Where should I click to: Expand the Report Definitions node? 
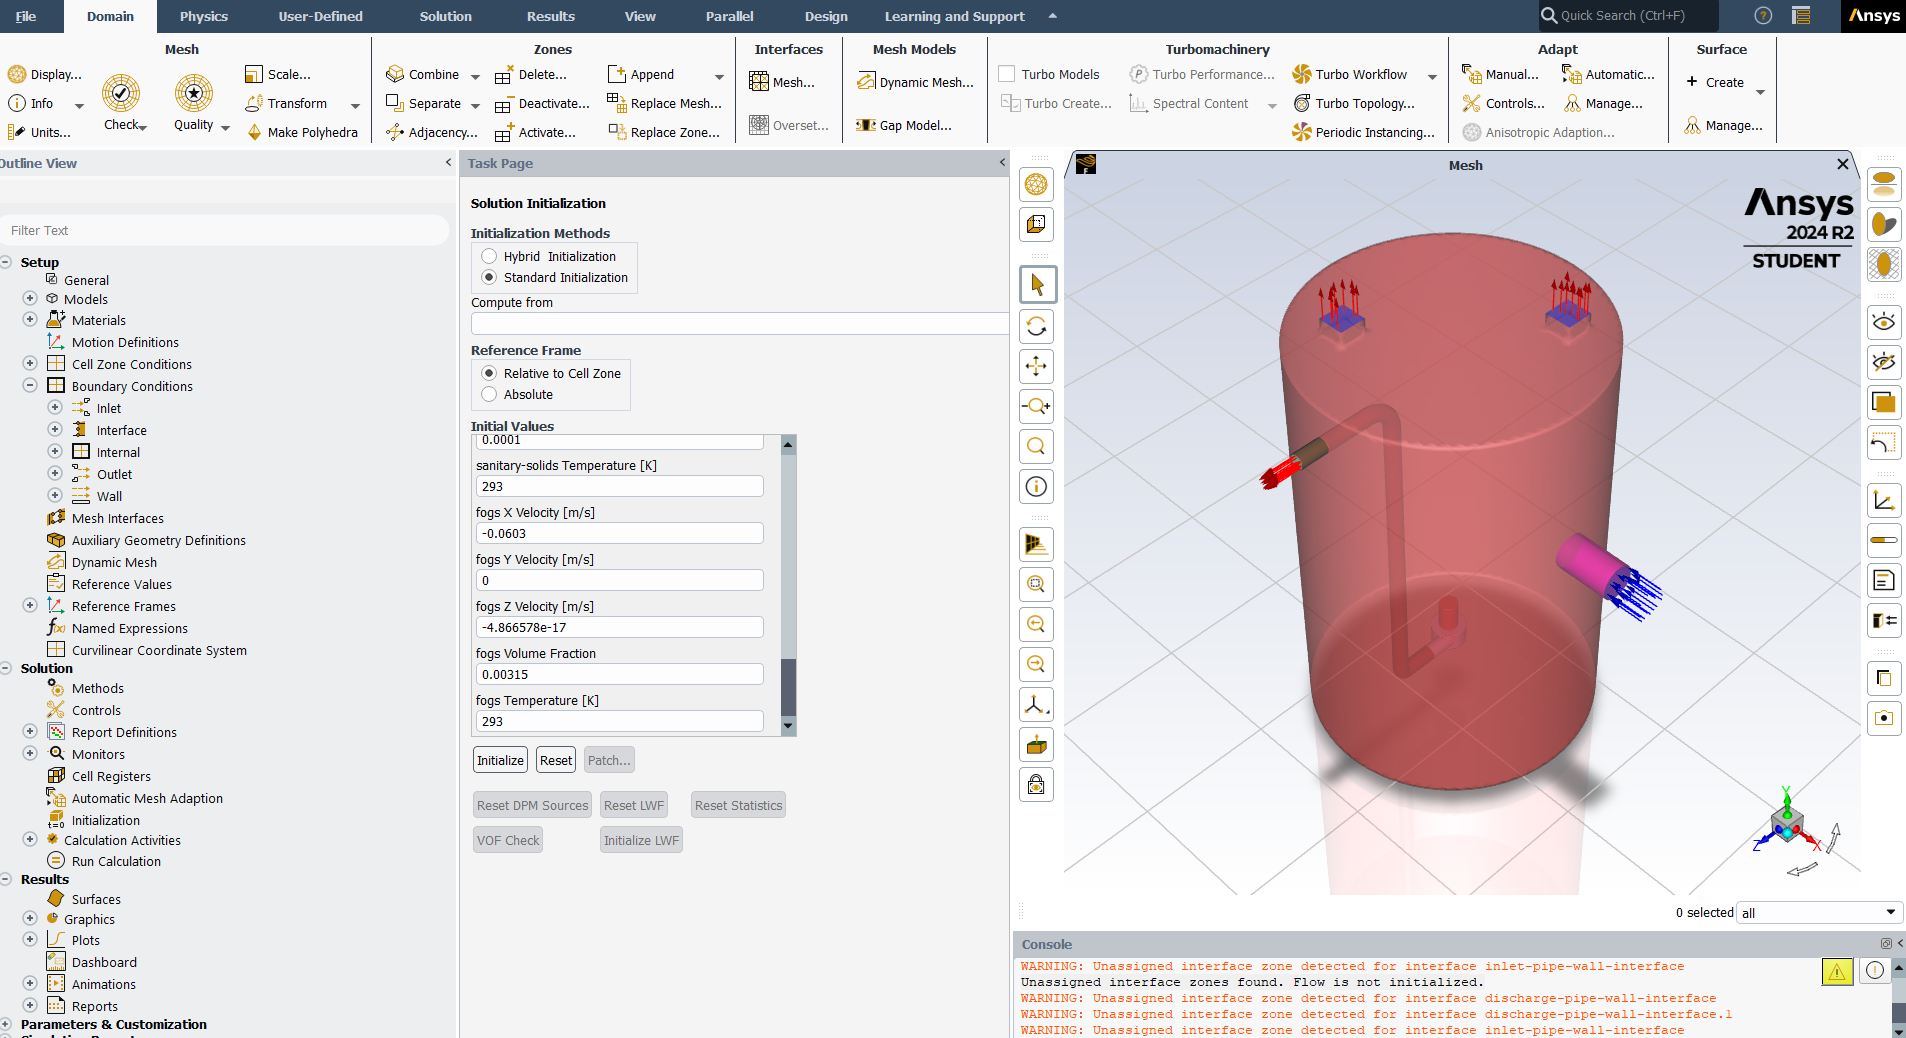pos(30,732)
